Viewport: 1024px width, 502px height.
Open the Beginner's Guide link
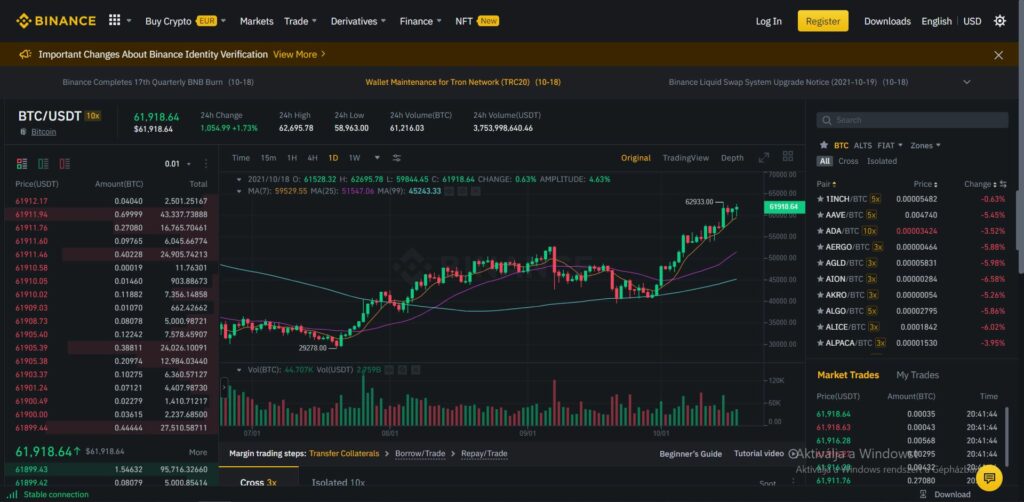(x=690, y=453)
